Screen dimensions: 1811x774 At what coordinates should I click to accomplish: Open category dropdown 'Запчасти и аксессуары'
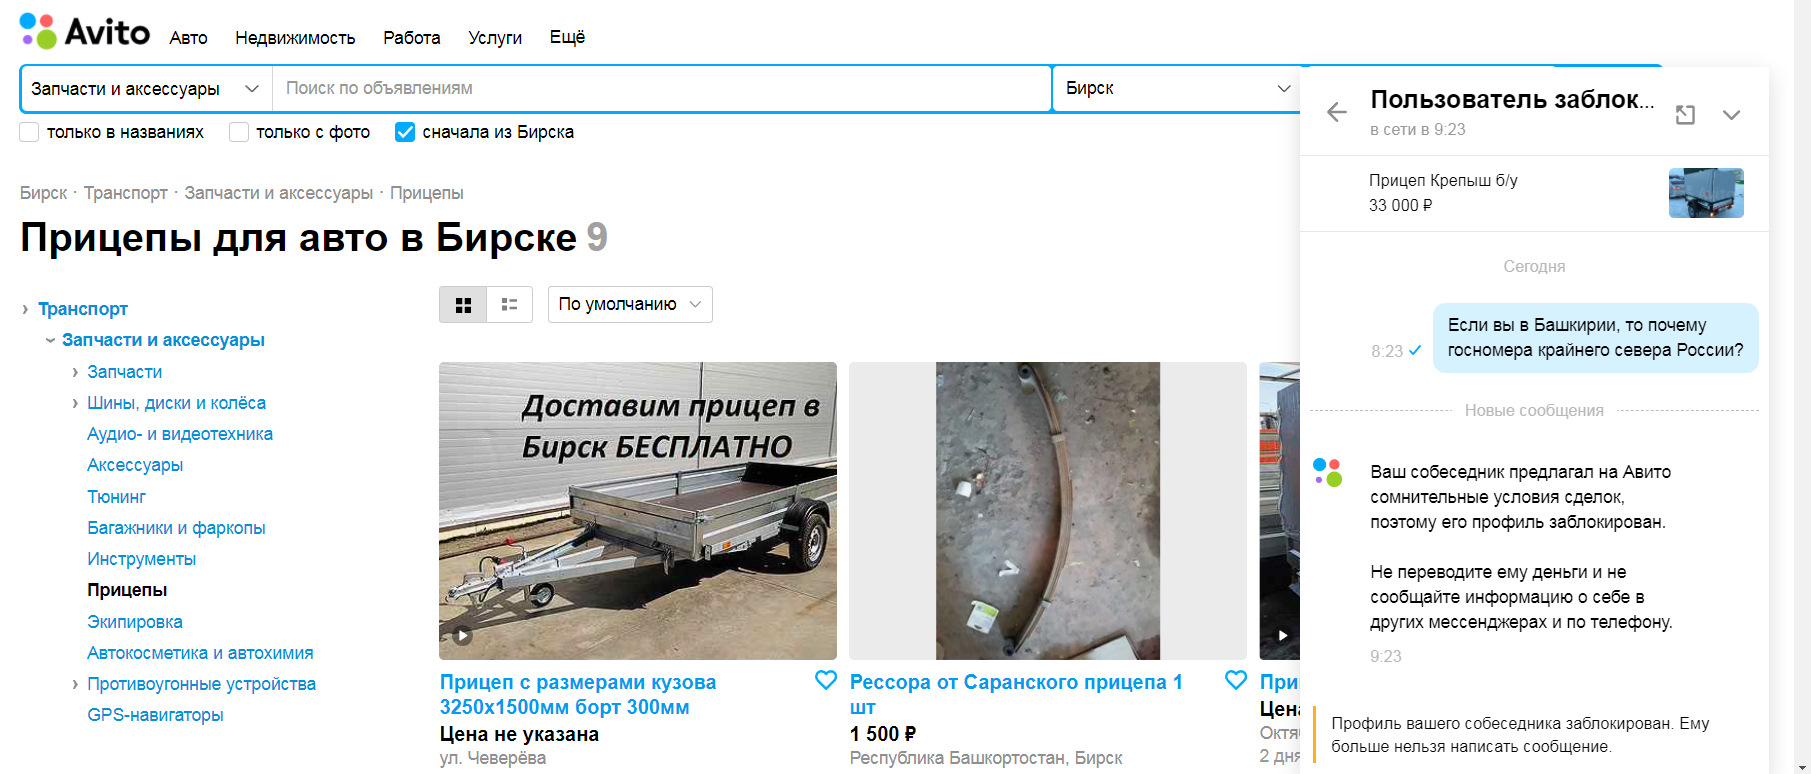(146, 89)
